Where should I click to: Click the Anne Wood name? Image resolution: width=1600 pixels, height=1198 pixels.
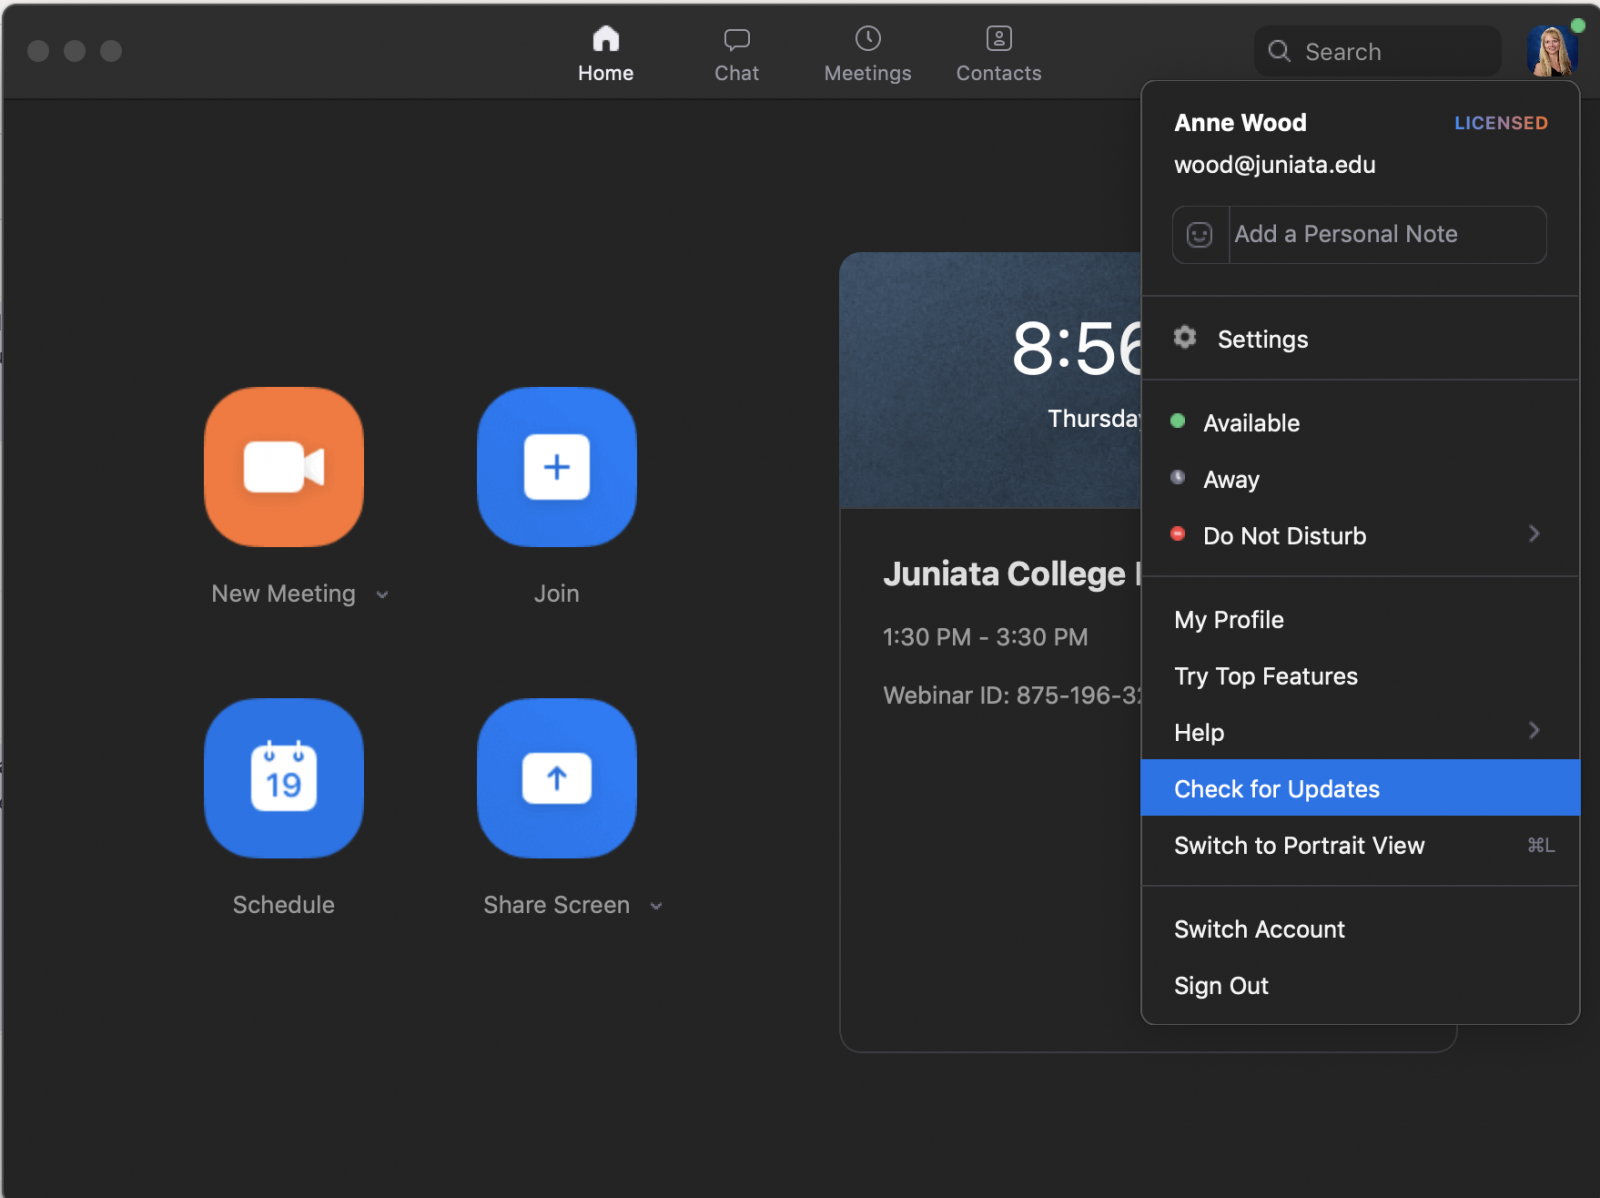point(1240,123)
